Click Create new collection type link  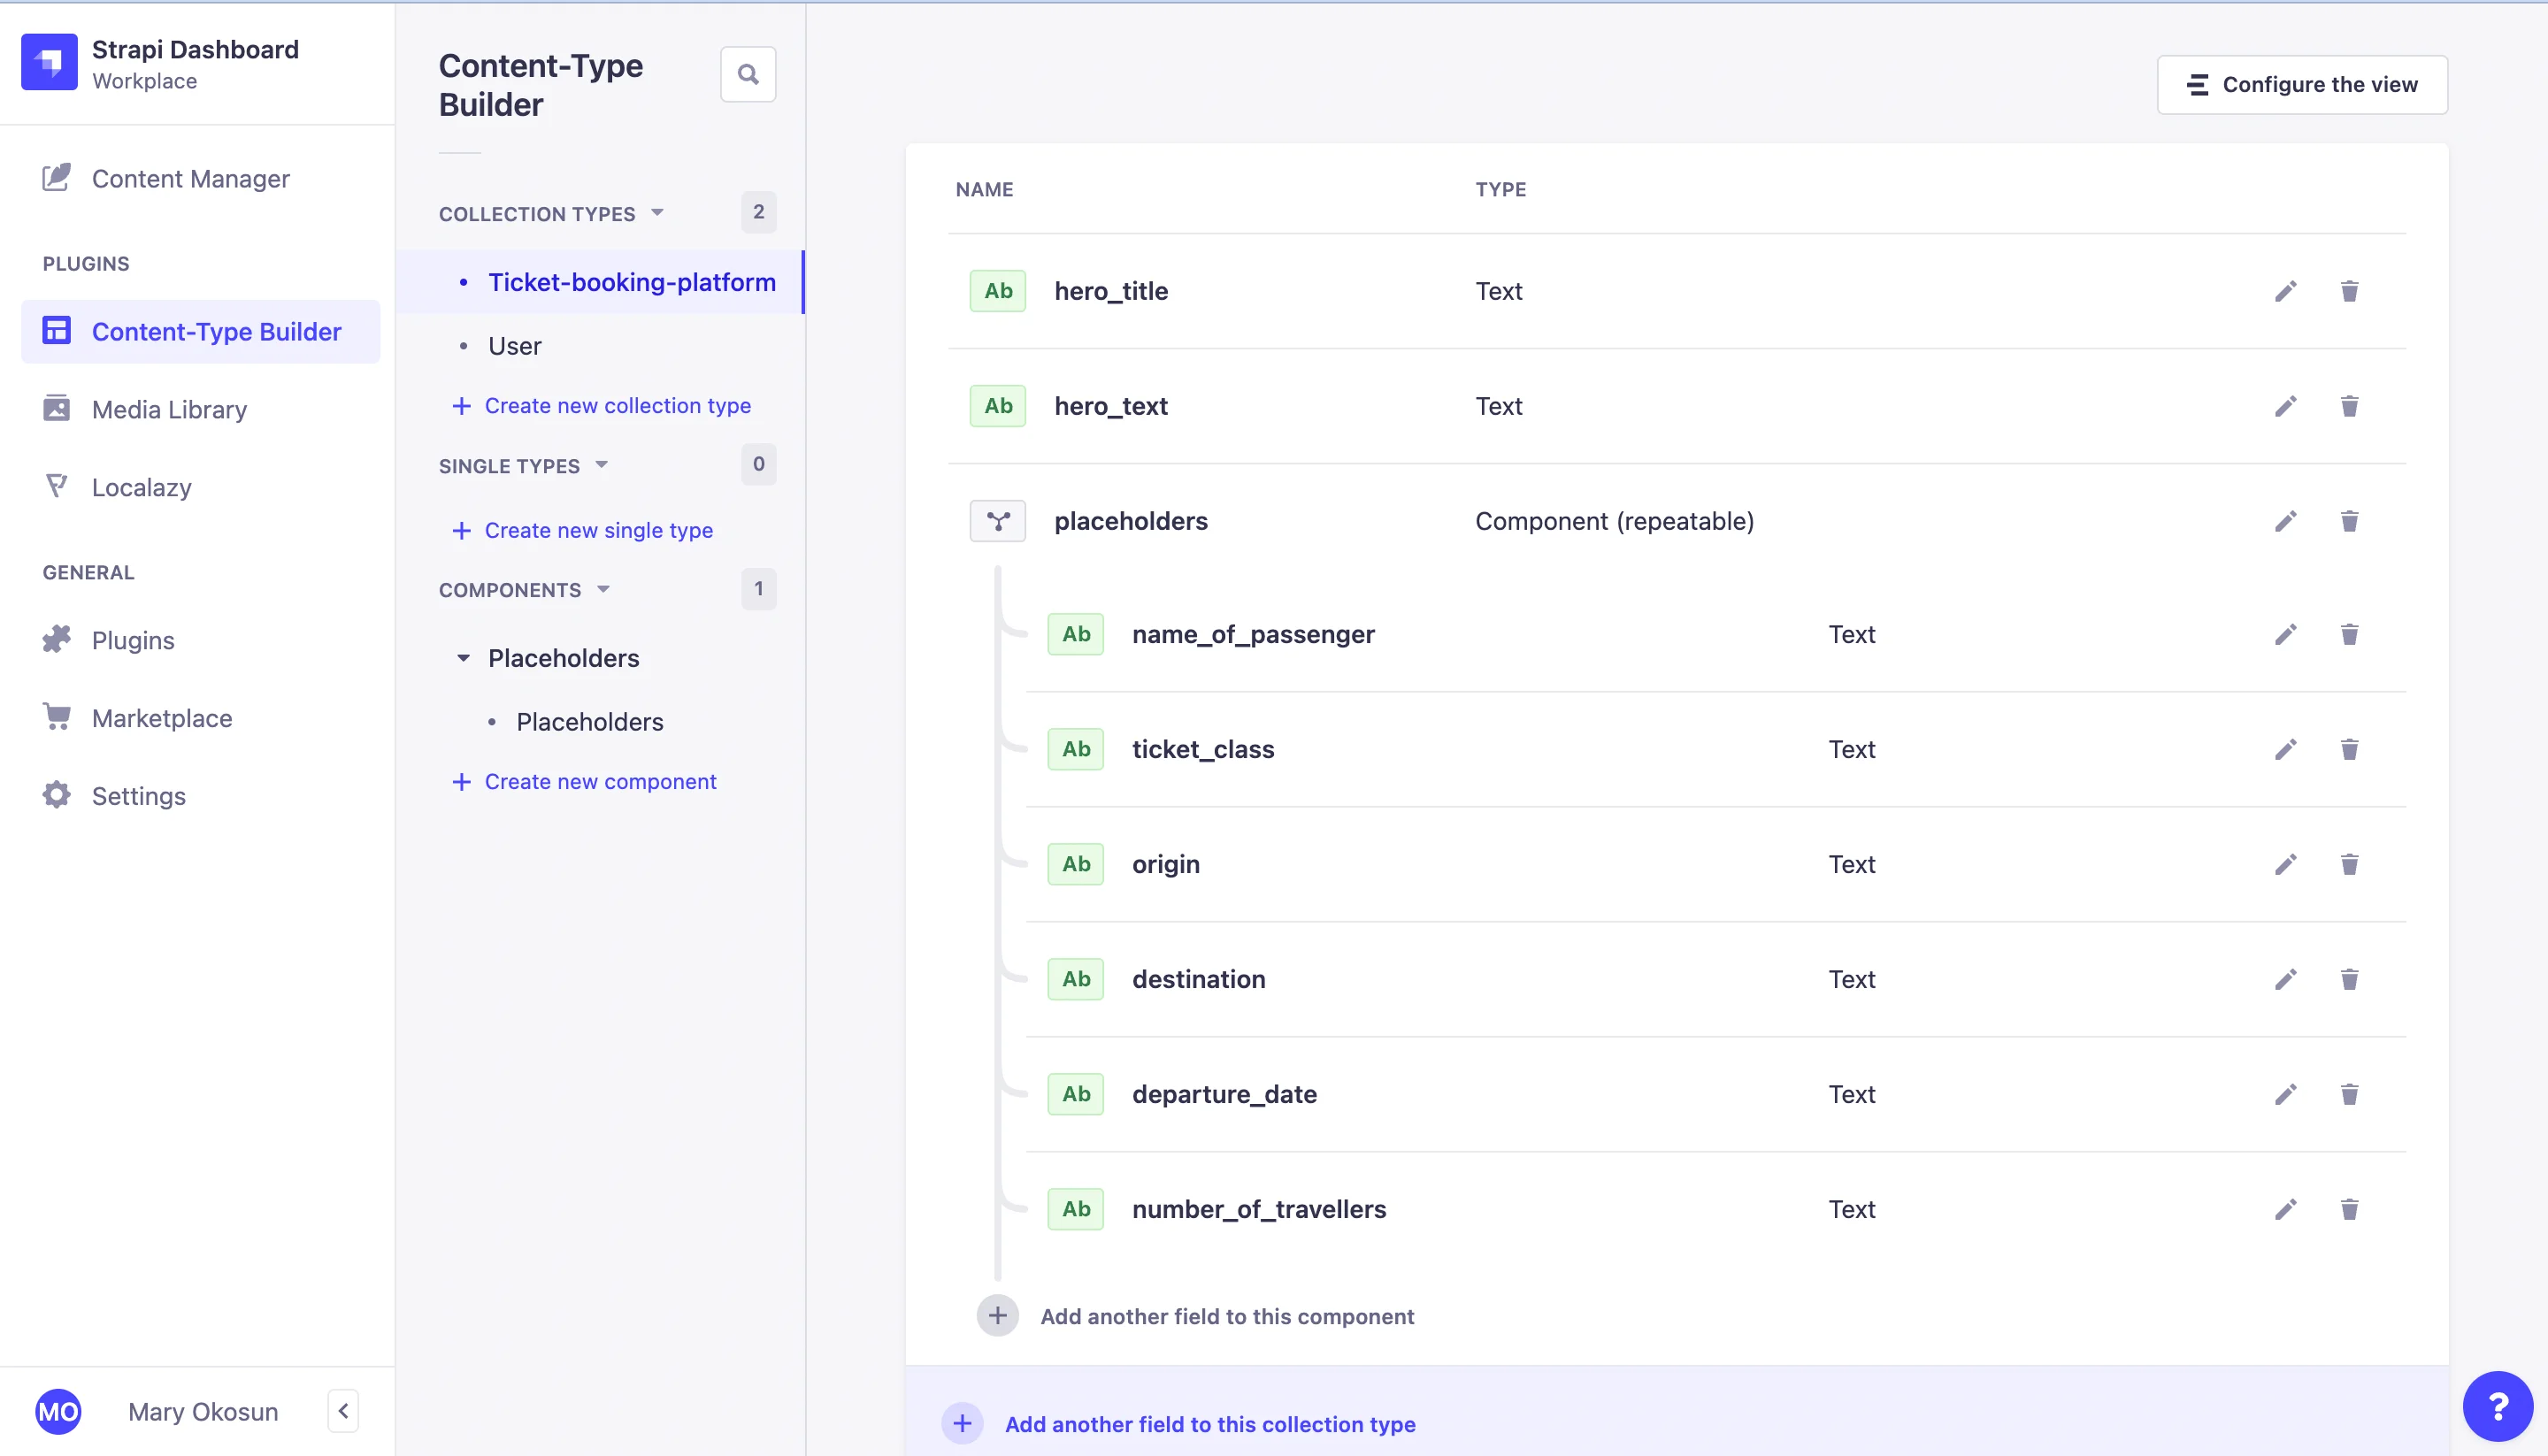point(617,405)
